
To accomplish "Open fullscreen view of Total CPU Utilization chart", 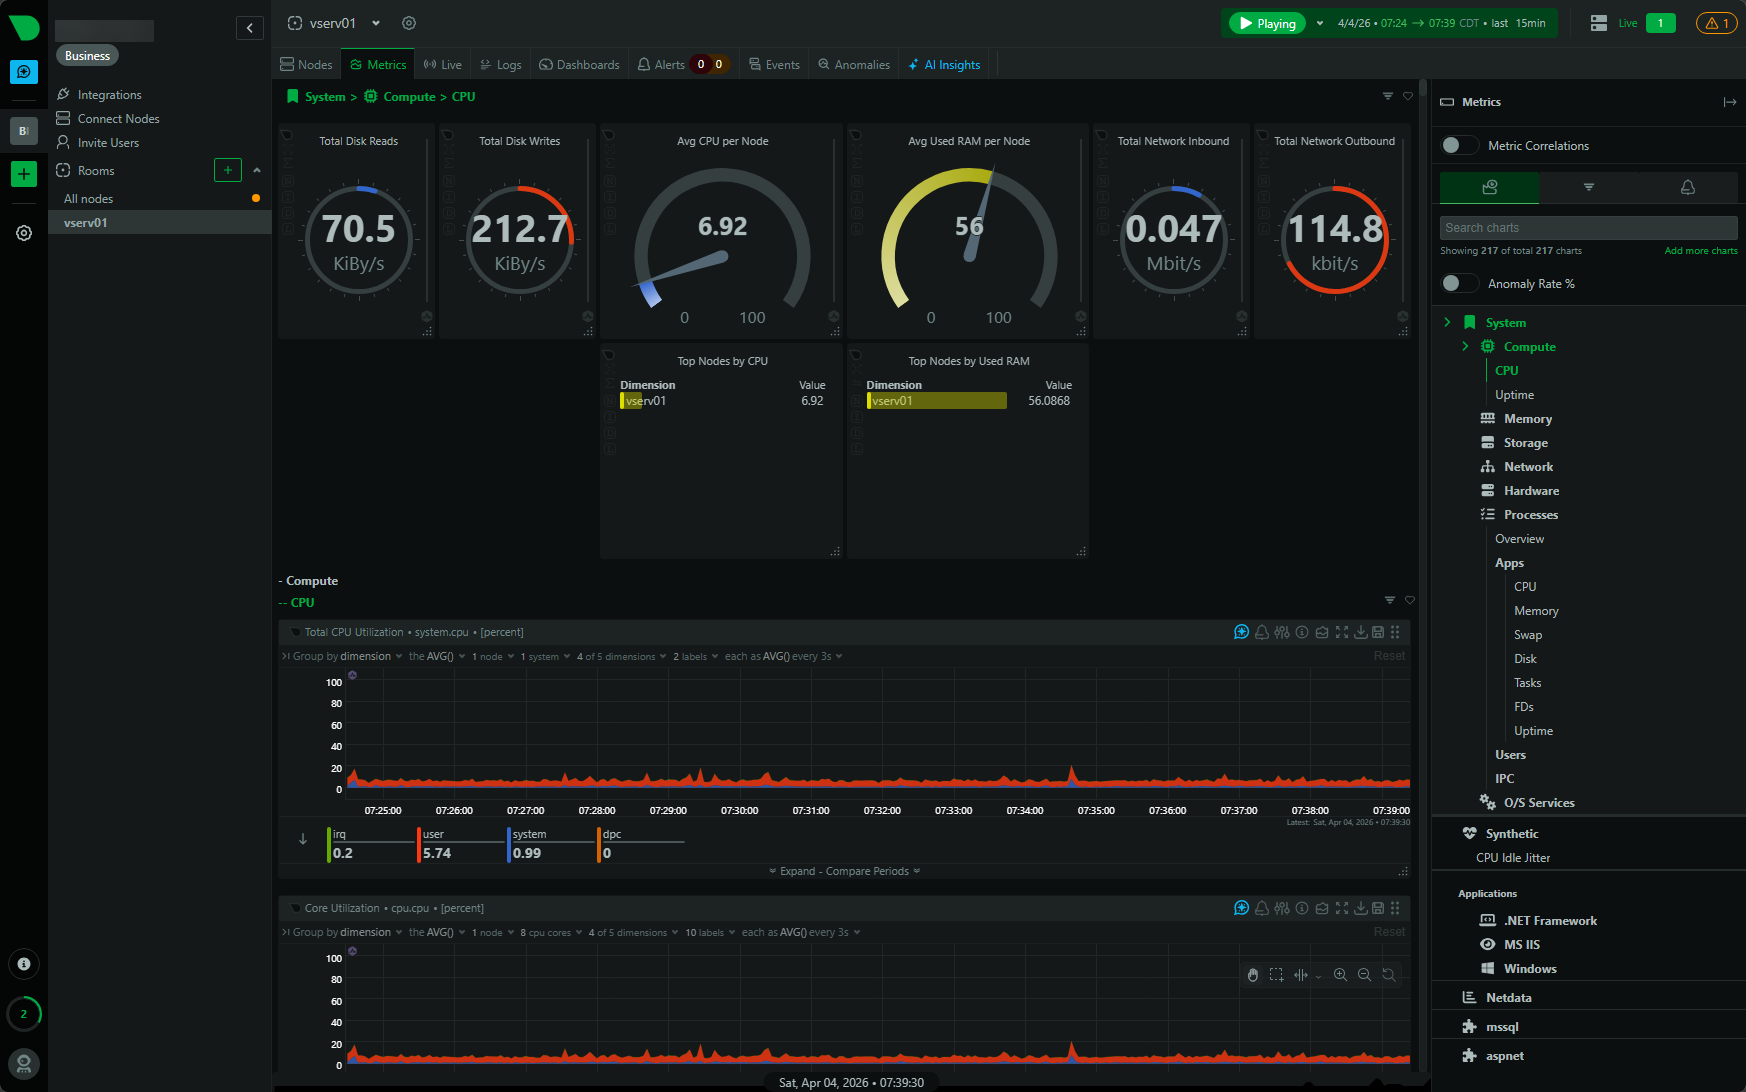I will 1342,632.
